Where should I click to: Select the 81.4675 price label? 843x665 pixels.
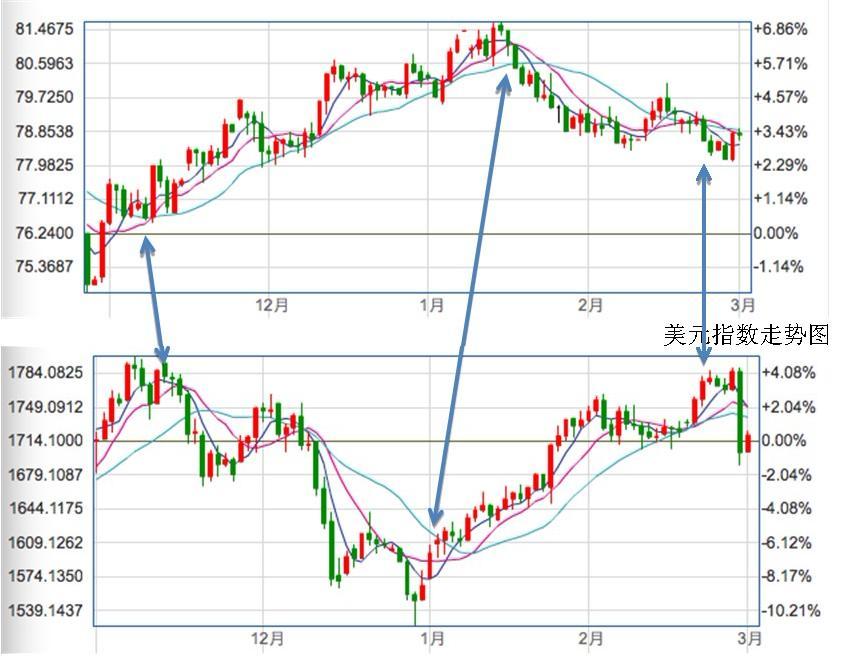[x=45, y=29]
